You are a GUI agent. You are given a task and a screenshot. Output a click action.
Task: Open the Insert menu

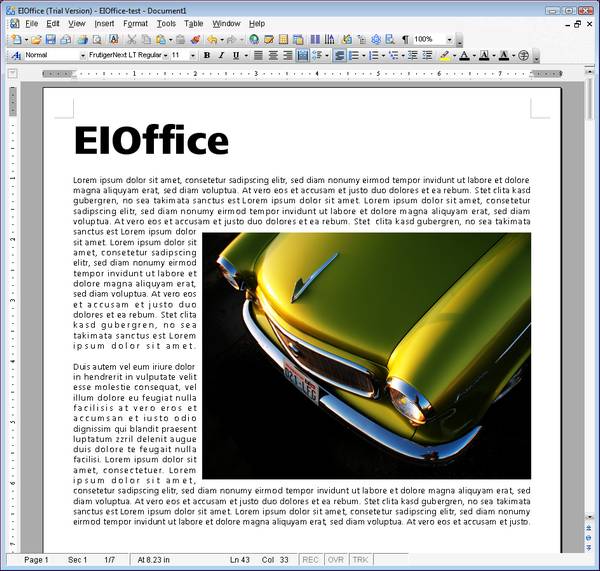point(104,24)
